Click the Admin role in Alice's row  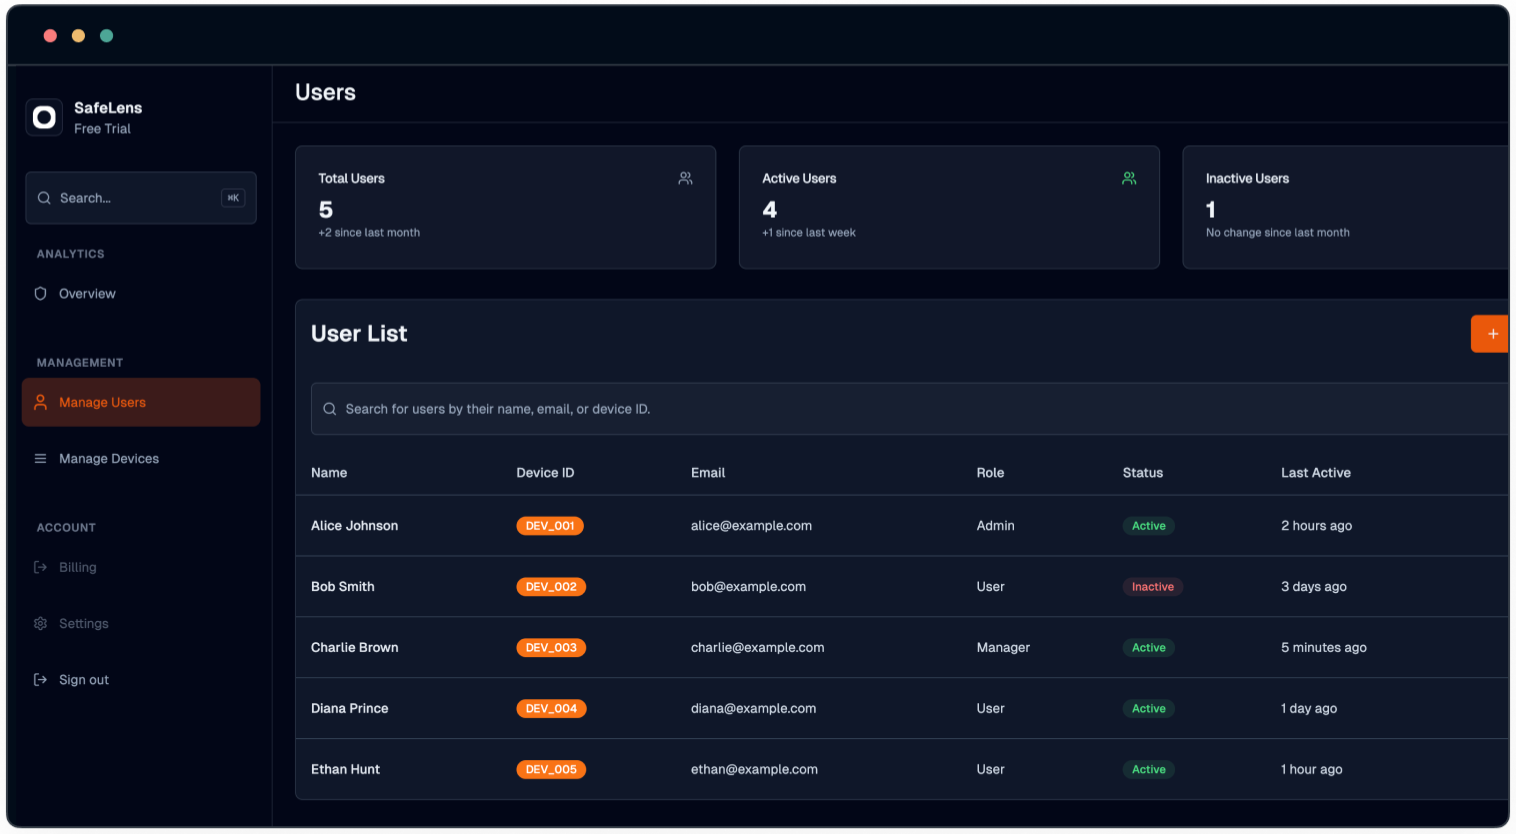click(995, 526)
